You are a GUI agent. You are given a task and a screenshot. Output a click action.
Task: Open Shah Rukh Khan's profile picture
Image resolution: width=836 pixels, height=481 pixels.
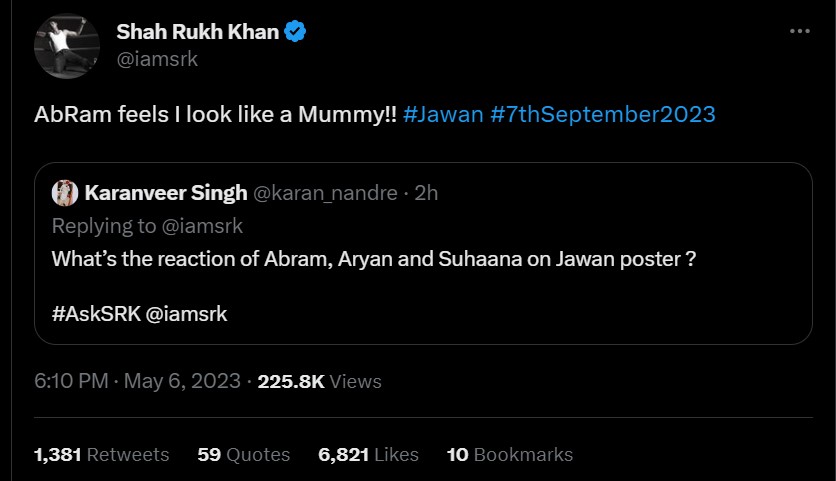click(66, 46)
